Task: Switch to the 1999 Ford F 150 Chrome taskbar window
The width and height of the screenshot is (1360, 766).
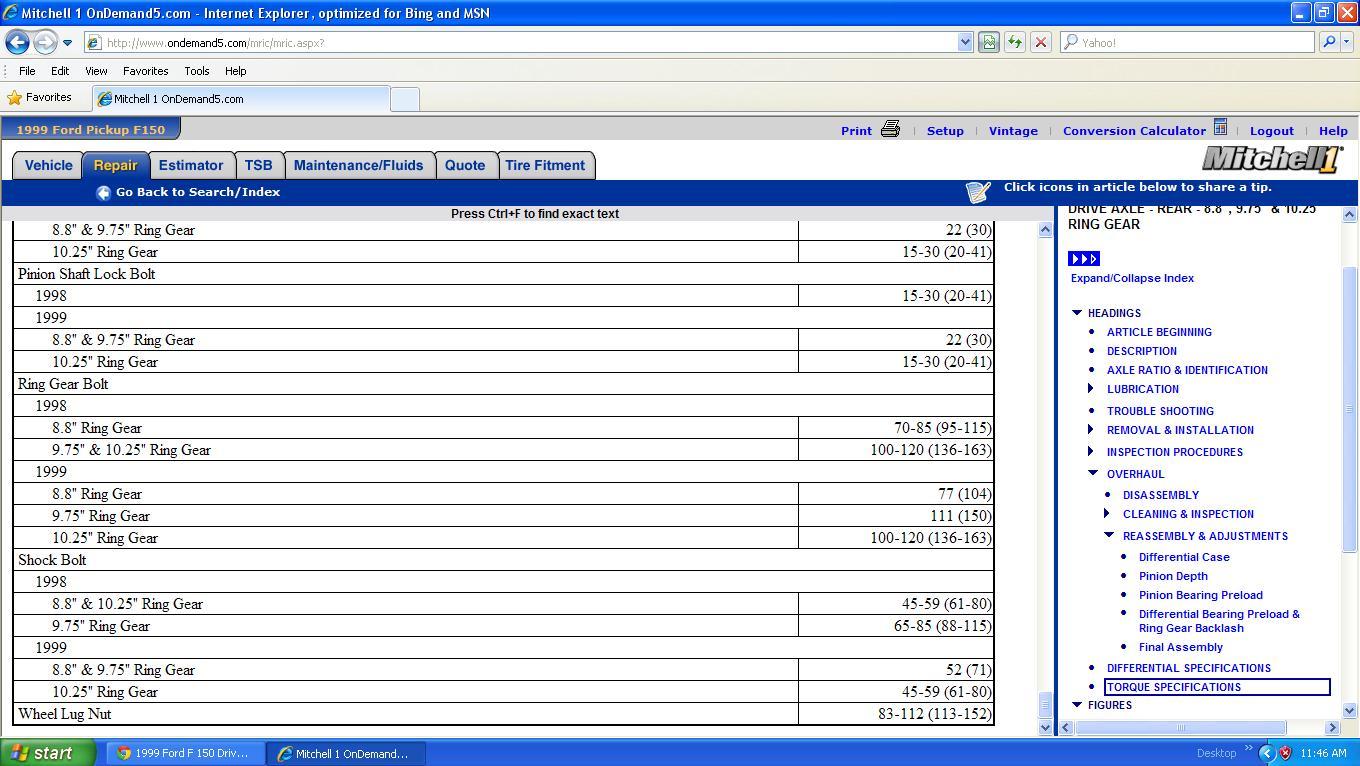Action: tap(186, 753)
